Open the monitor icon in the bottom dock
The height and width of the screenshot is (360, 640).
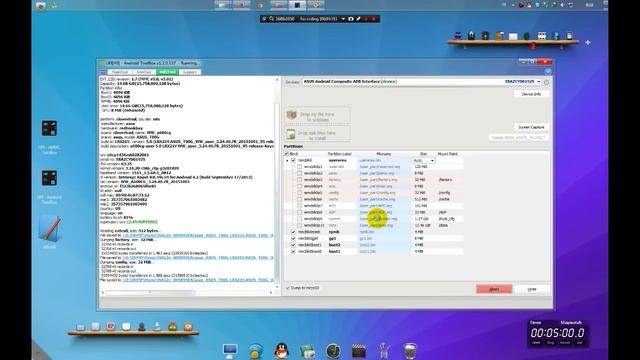click(x=230, y=351)
